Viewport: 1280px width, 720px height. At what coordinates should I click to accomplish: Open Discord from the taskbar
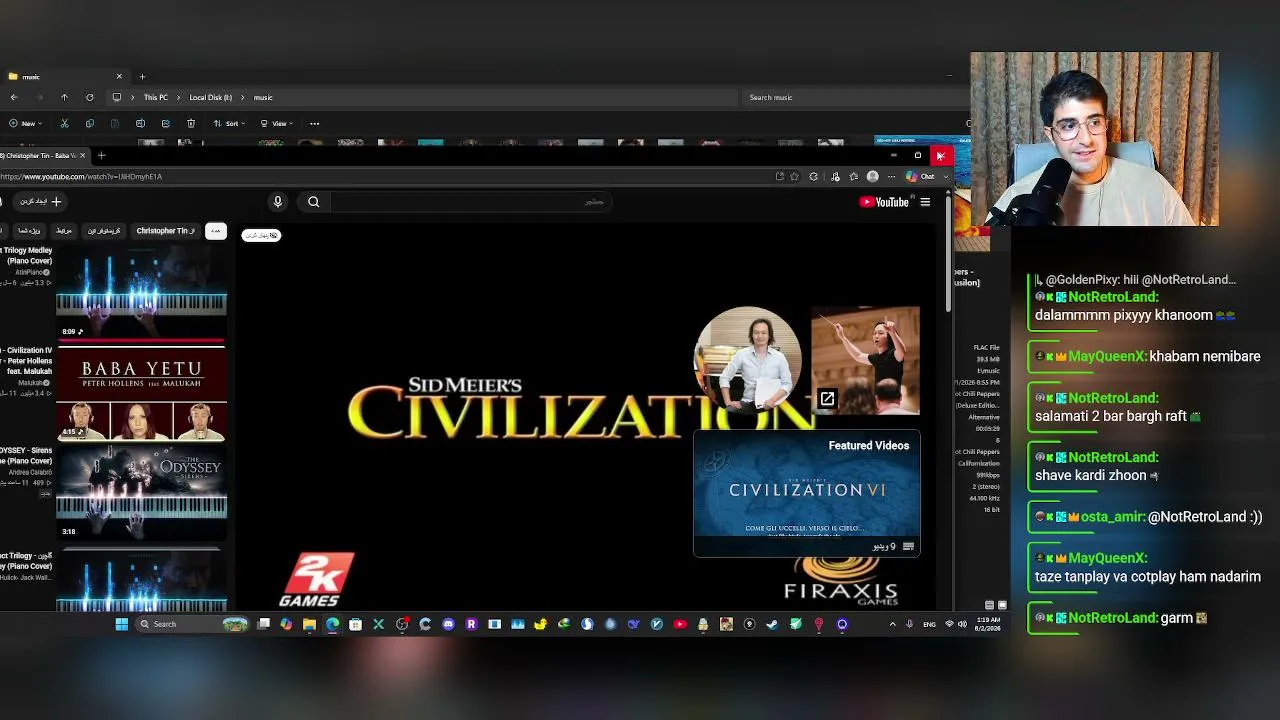click(448, 624)
